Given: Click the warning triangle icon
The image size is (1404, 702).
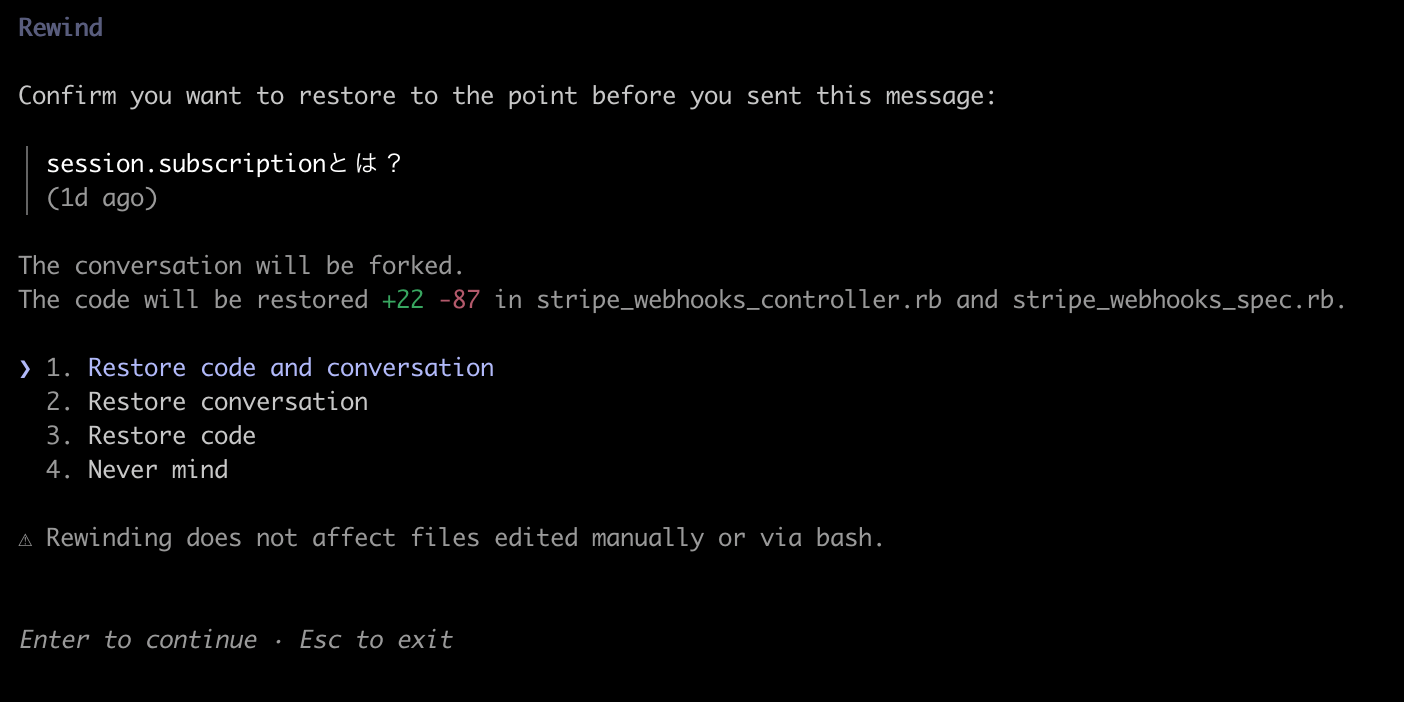Looking at the screenshot, I should (25, 538).
